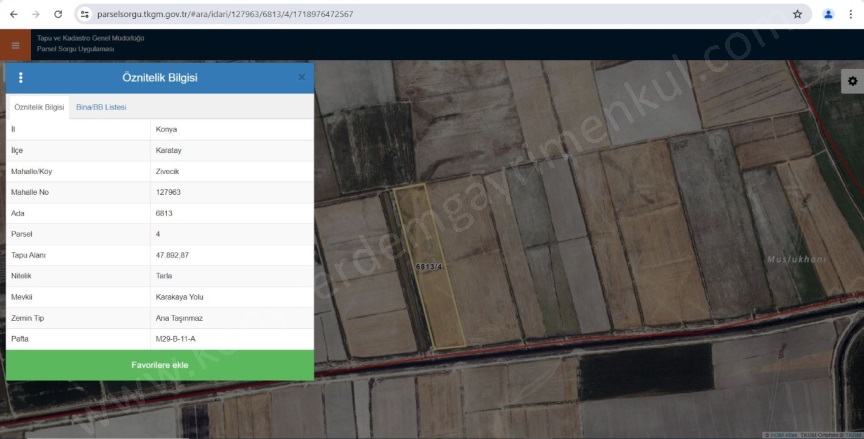864x439 pixels.
Task: Bookmark this page with the star icon
Action: click(x=797, y=15)
